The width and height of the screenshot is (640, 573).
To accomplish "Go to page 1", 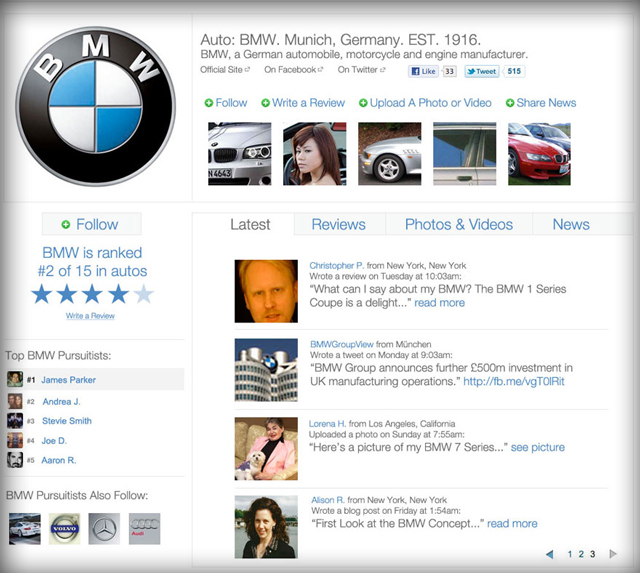I will pyautogui.click(x=570, y=554).
